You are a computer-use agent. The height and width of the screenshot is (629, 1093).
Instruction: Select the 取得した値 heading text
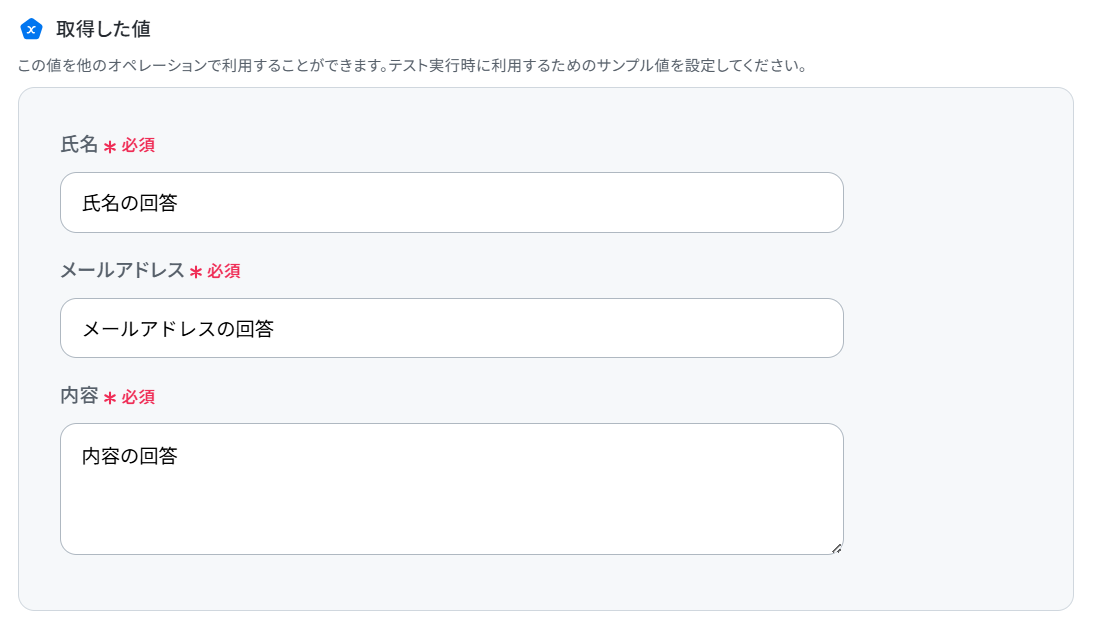[103, 29]
